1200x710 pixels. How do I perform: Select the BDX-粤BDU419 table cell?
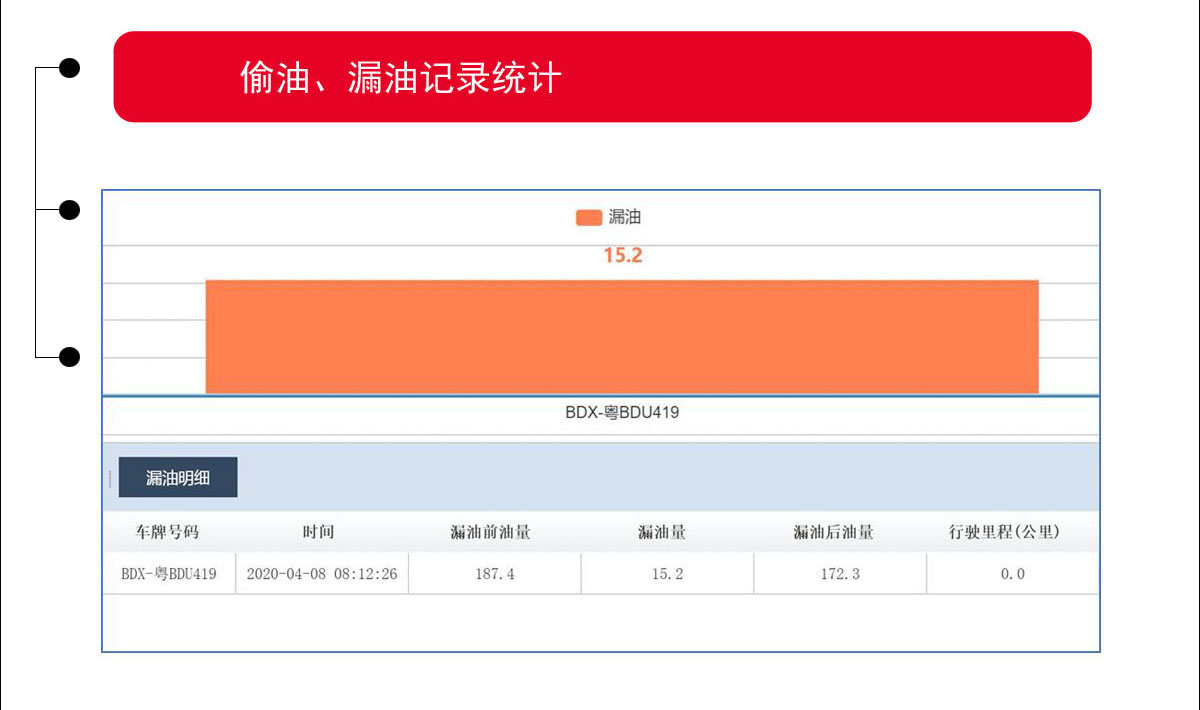tap(169, 574)
